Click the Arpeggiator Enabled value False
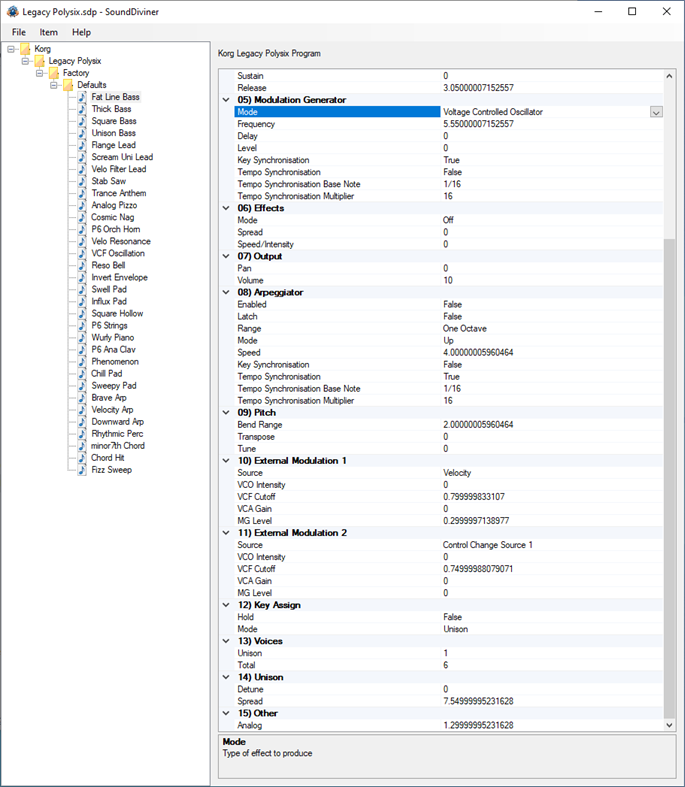This screenshot has height=787, width=685. 453,305
